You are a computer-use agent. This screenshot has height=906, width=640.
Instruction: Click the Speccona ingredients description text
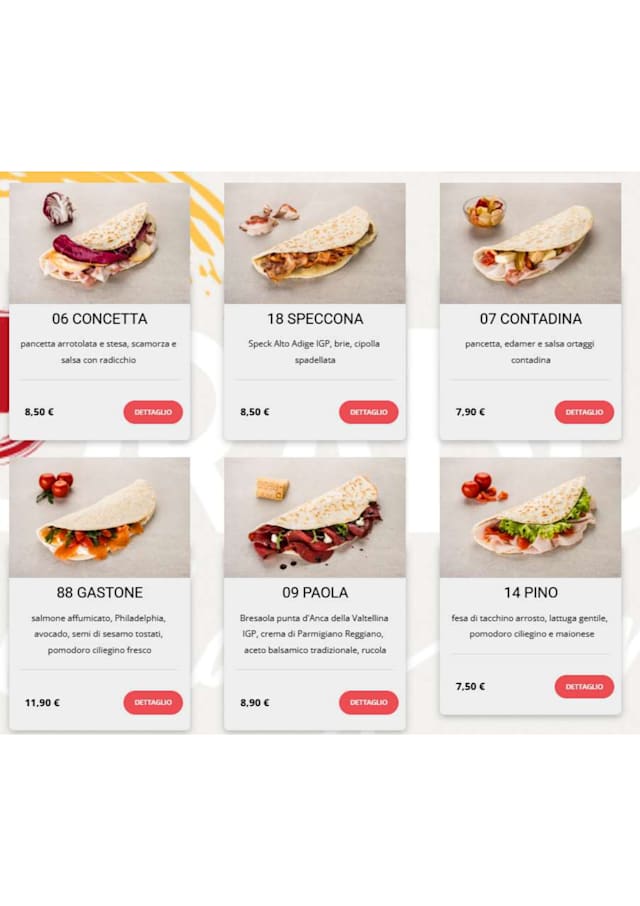[315, 351]
